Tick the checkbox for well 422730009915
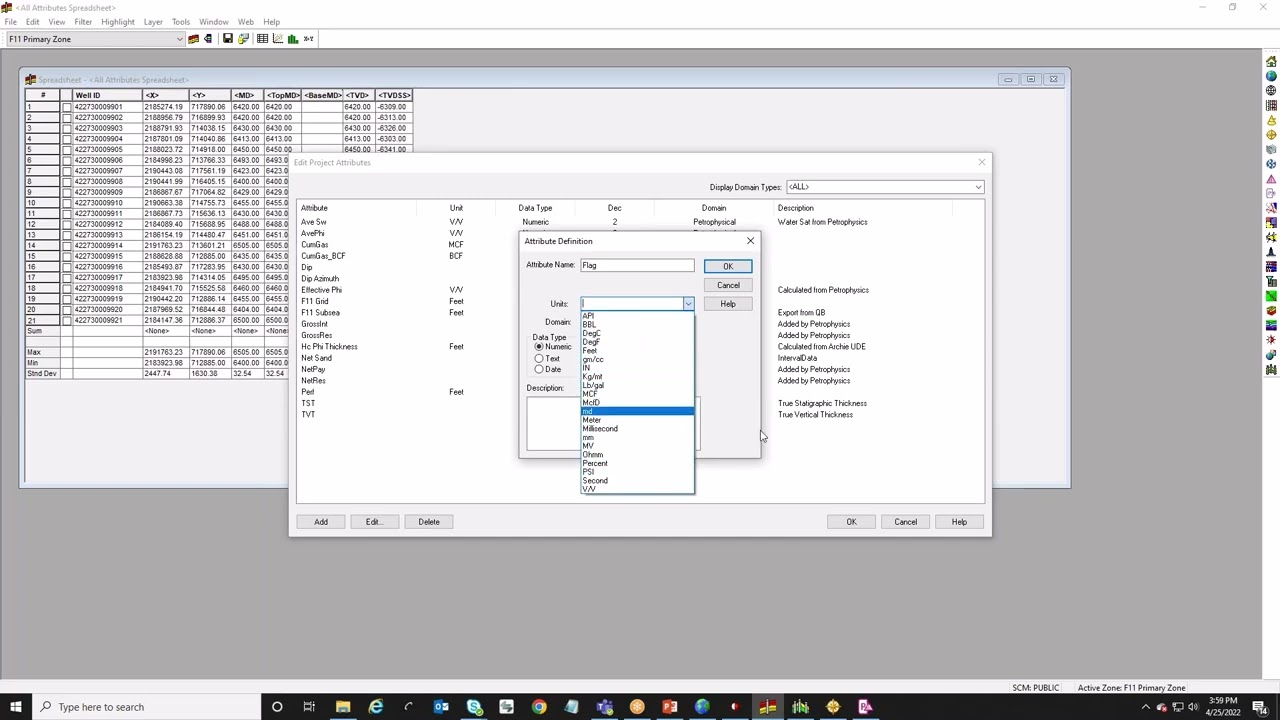This screenshot has width=1280, height=720. tap(67, 256)
